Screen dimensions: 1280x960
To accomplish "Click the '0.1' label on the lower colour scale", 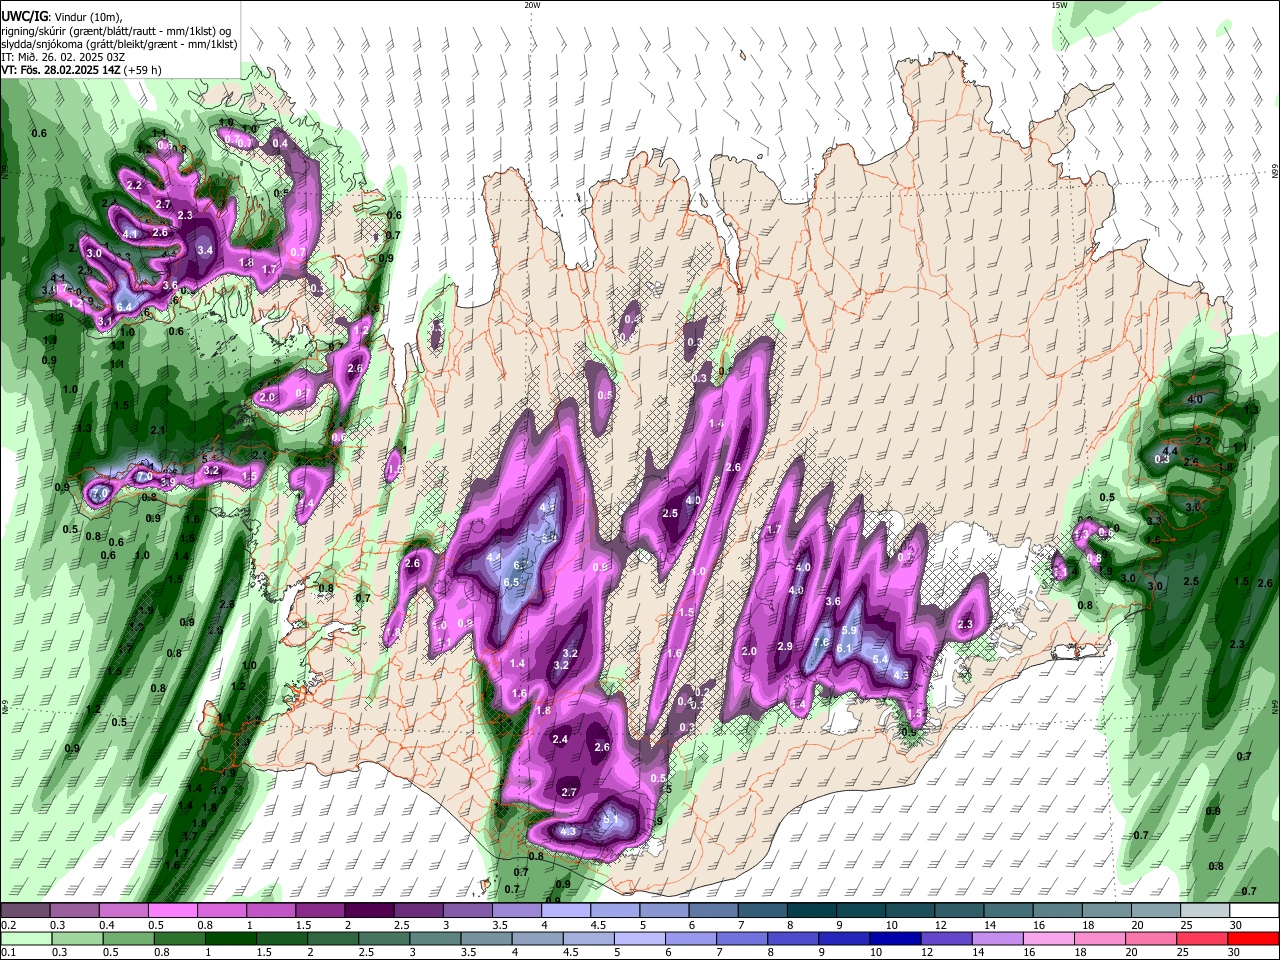I will pyautogui.click(x=8, y=952).
